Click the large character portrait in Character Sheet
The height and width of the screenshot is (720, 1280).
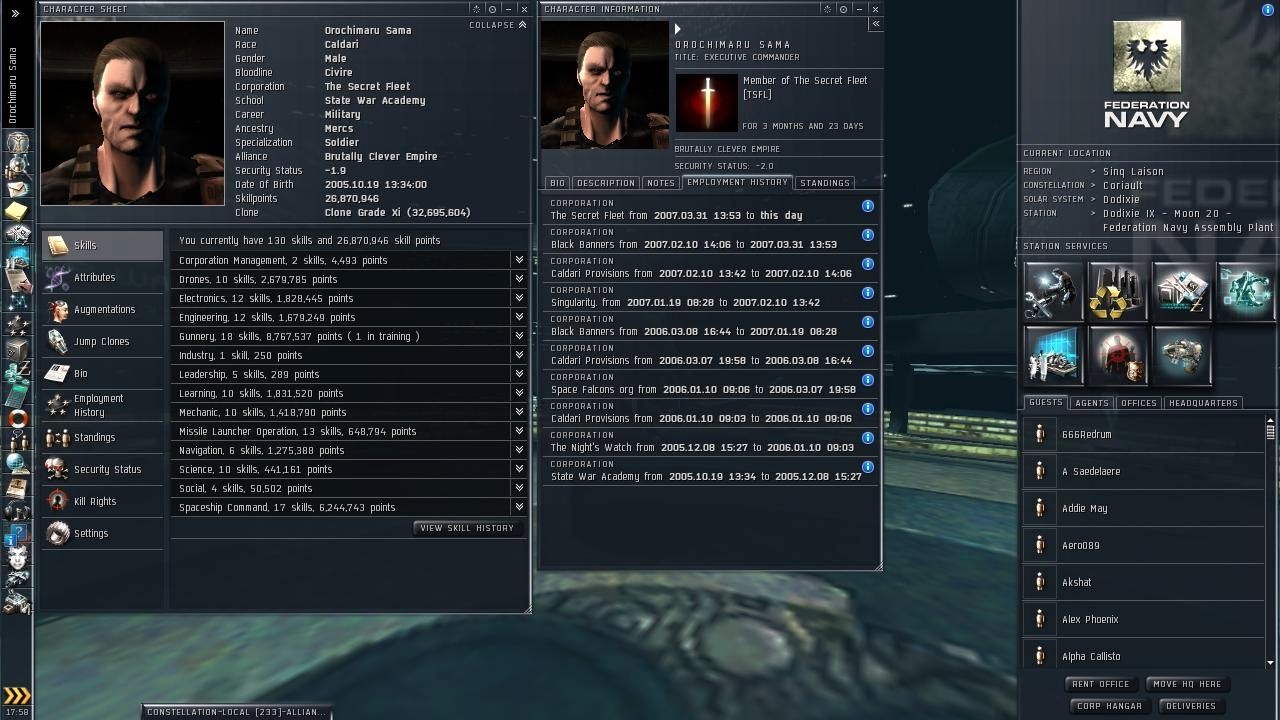click(x=133, y=113)
